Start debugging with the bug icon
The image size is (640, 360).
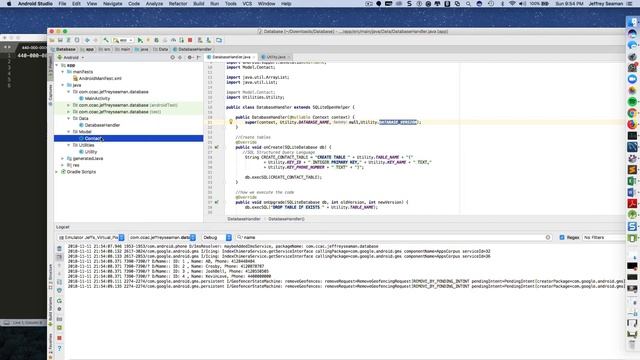pos(156,40)
